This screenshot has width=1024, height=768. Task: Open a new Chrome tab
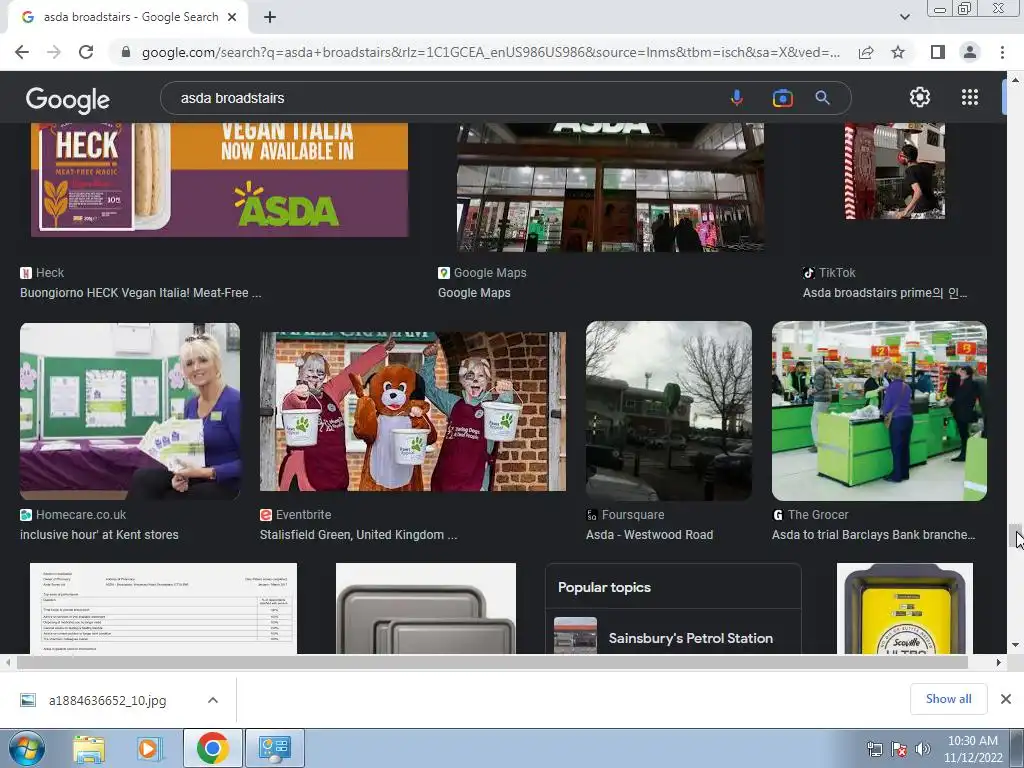point(270,17)
